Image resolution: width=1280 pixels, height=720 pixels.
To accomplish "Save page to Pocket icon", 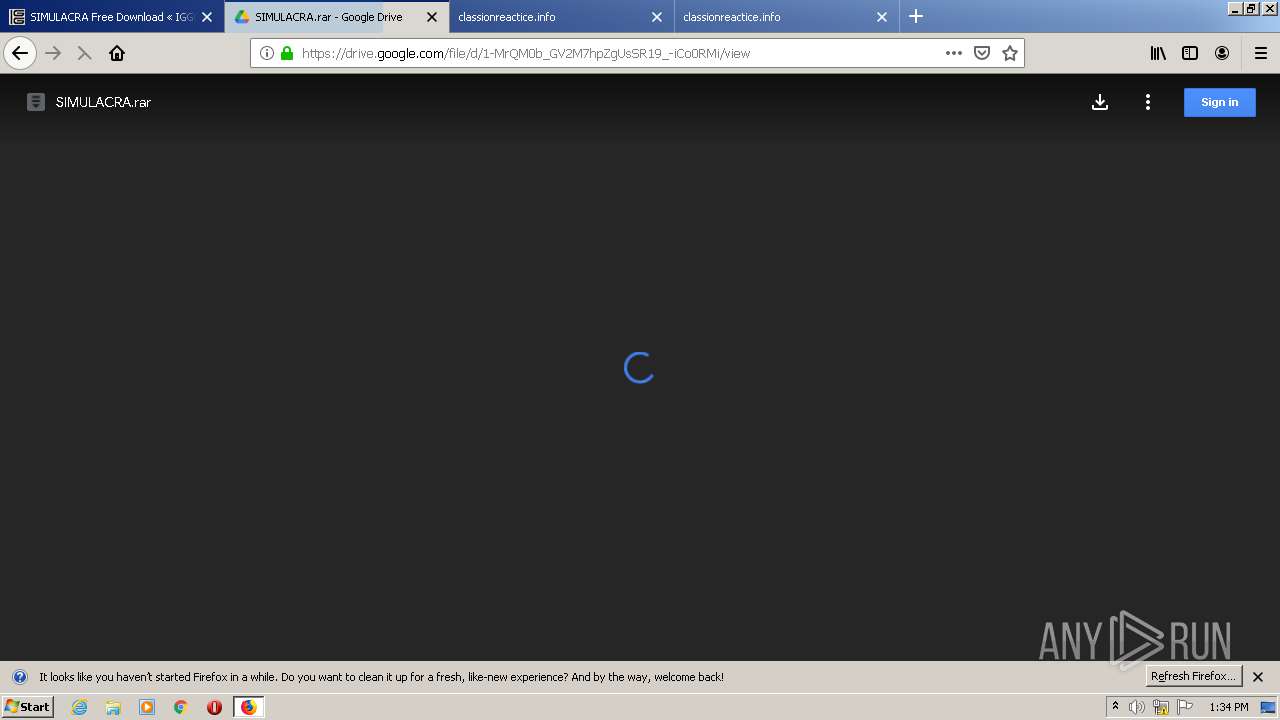I will (982, 53).
